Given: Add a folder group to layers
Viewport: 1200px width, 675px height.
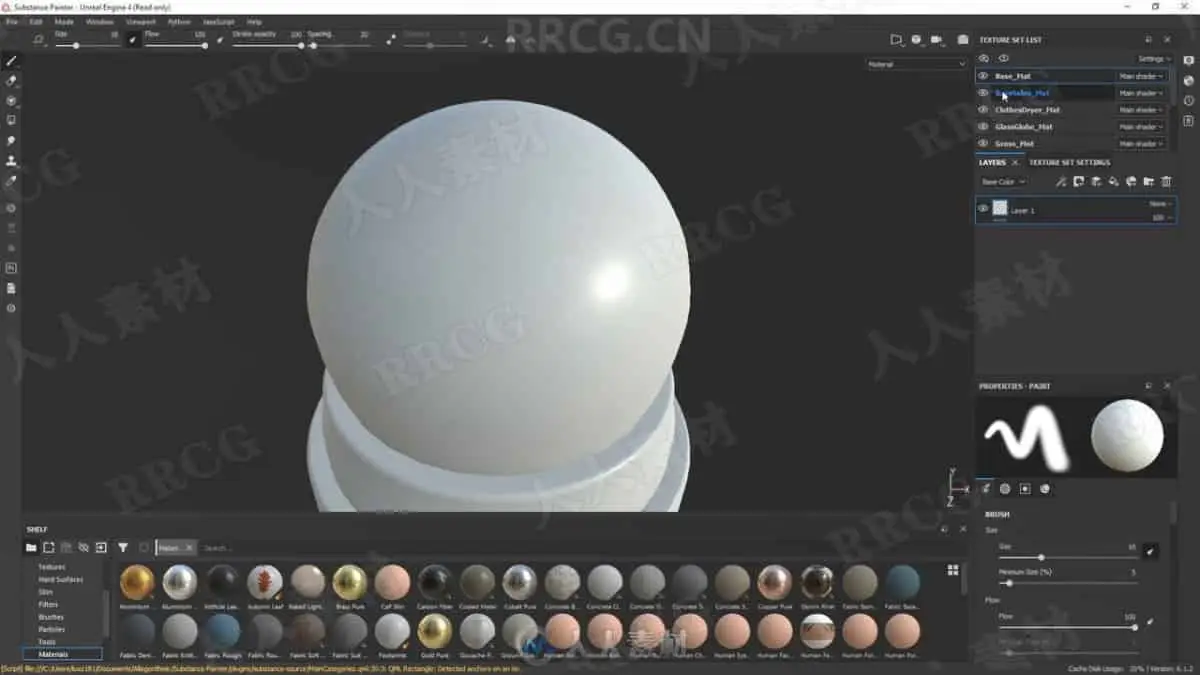Looking at the screenshot, I should tap(1149, 182).
